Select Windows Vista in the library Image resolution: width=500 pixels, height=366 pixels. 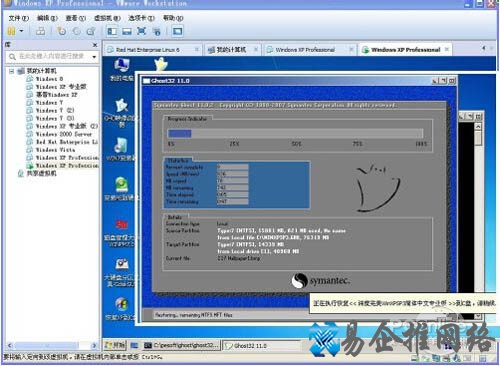click(55, 150)
